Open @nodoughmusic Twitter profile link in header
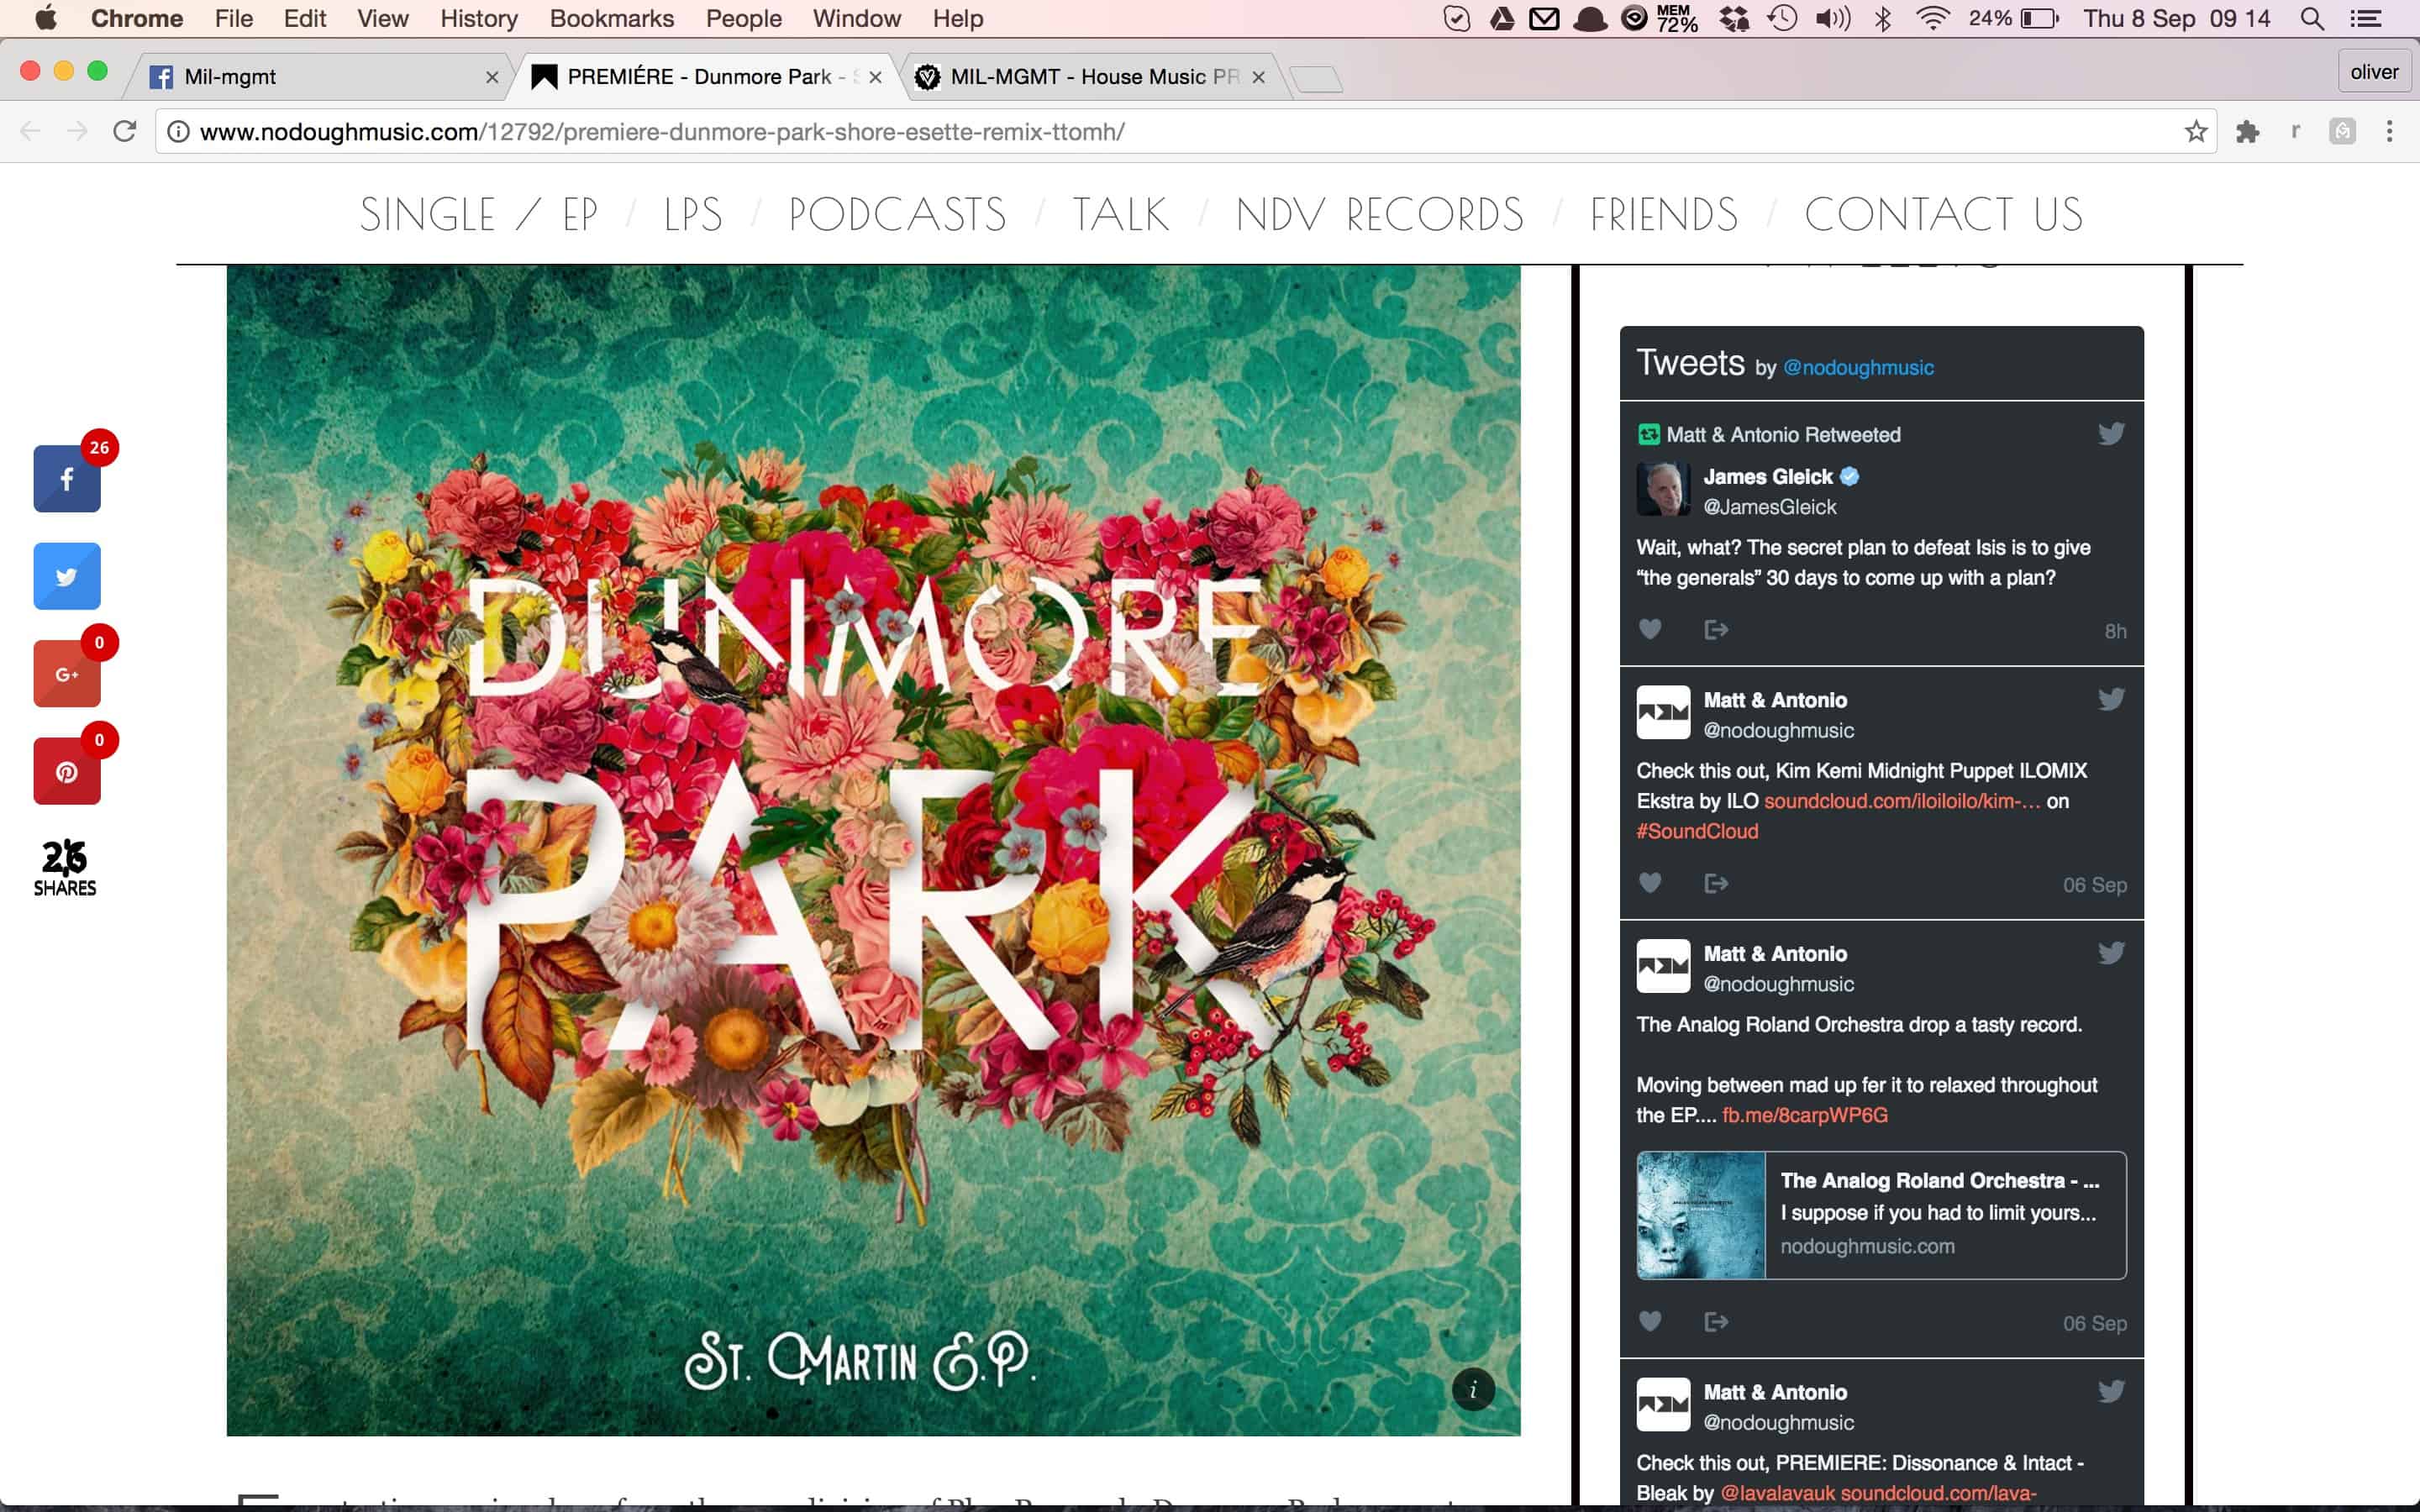 (x=1858, y=368)
